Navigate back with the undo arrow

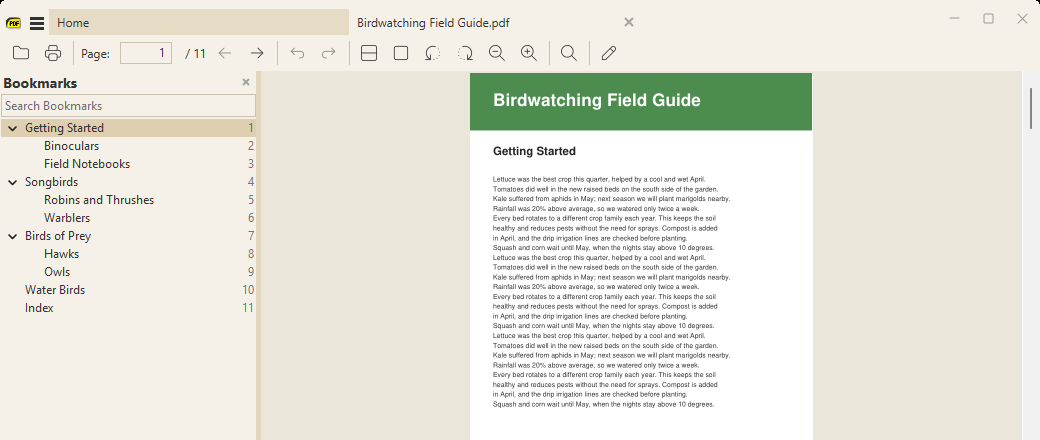coord(298,53)
